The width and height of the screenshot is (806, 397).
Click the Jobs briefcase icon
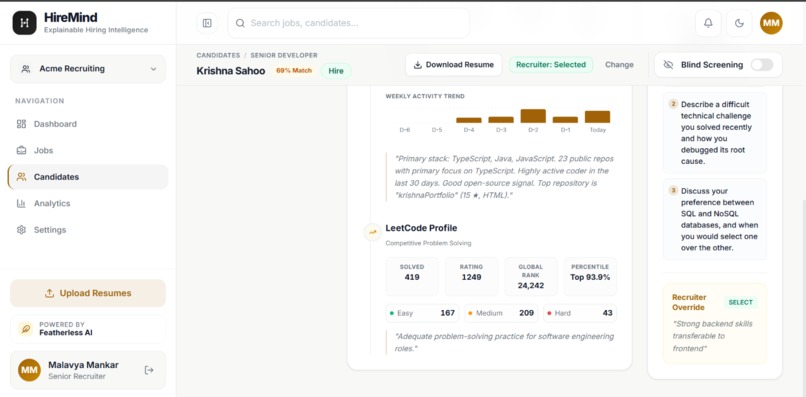tap(21, 150)
